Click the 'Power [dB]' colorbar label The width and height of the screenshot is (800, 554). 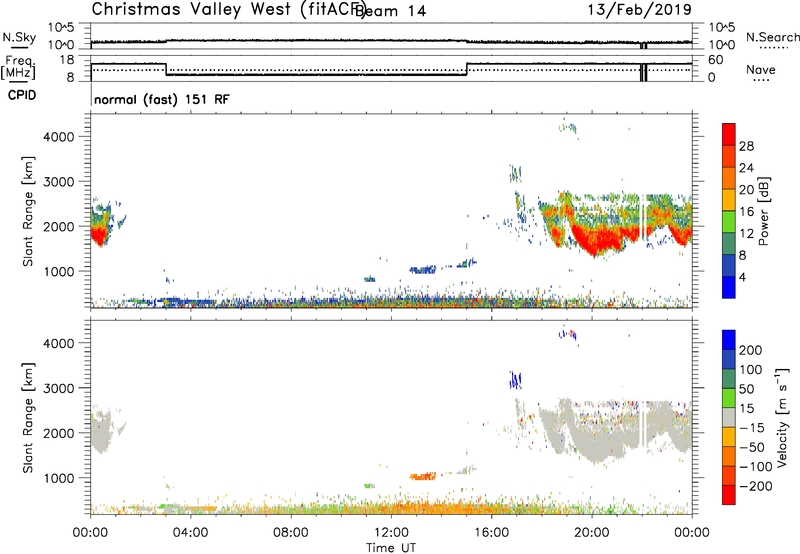(x=764, y=211)
